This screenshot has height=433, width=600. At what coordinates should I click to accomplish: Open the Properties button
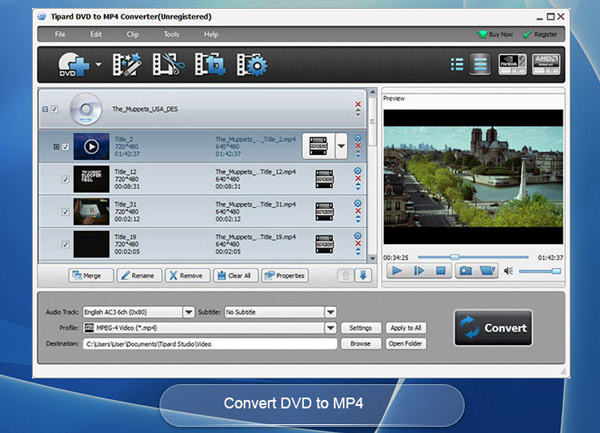pos(285,275)
